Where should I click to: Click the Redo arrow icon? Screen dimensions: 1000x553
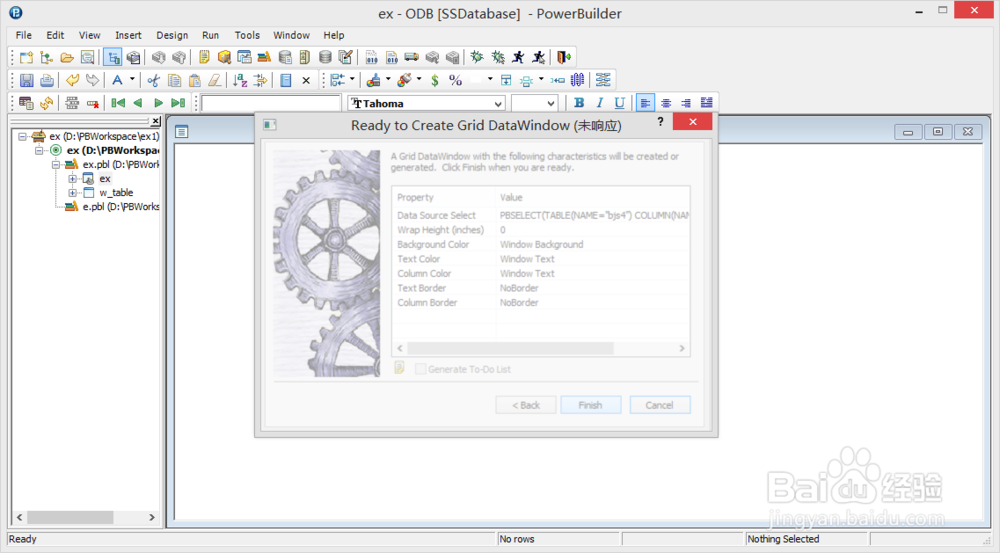pos(92,80)
